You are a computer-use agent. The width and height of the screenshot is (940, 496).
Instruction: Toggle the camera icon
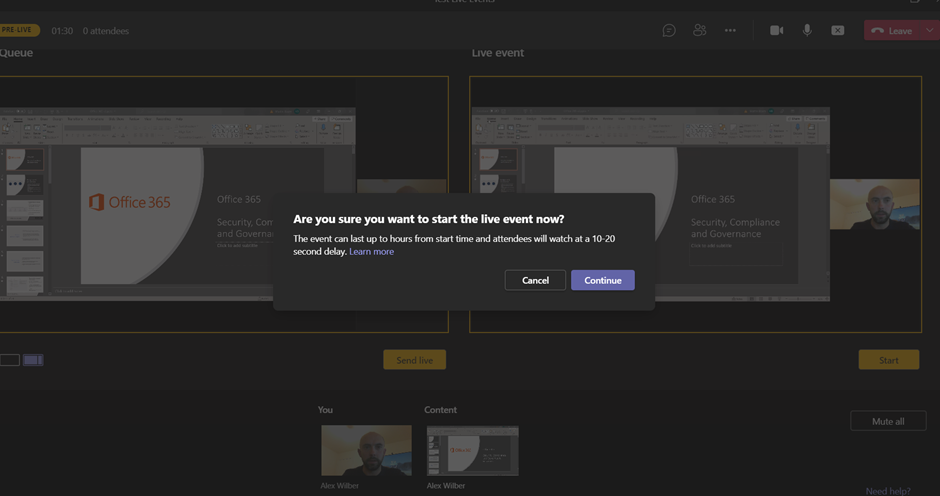[x=776, y=31]
